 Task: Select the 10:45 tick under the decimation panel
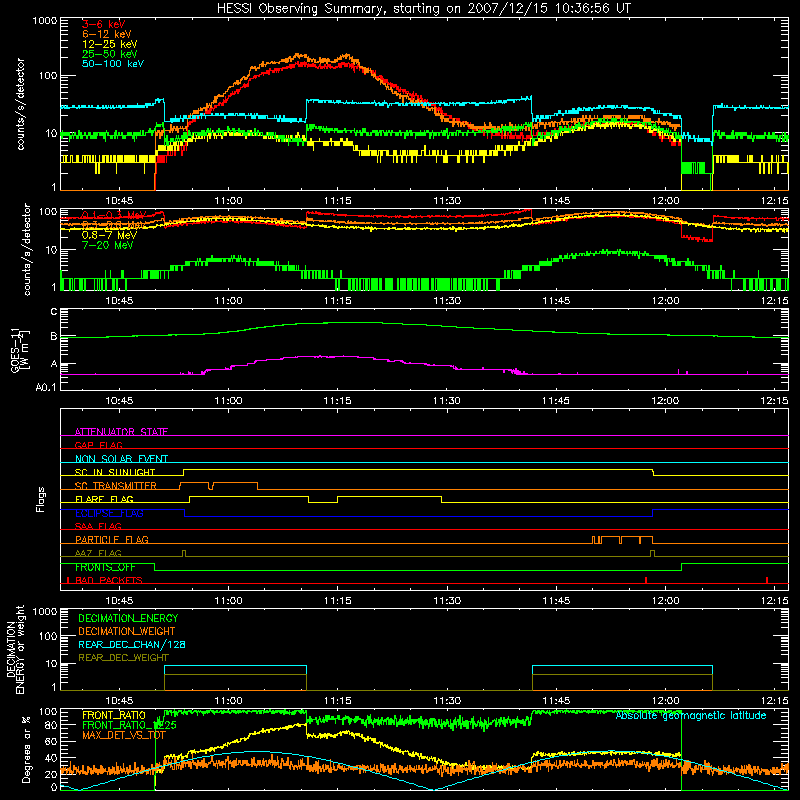click(x=119, y=701)
